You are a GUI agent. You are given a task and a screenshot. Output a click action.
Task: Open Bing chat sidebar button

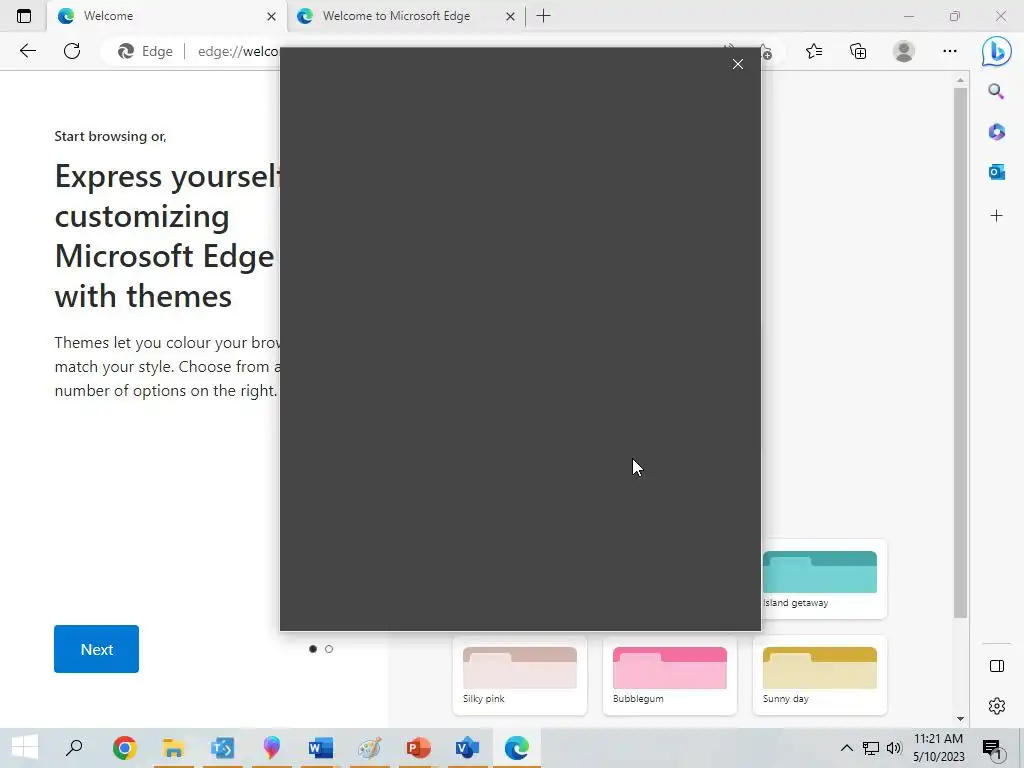click(997, 51)
